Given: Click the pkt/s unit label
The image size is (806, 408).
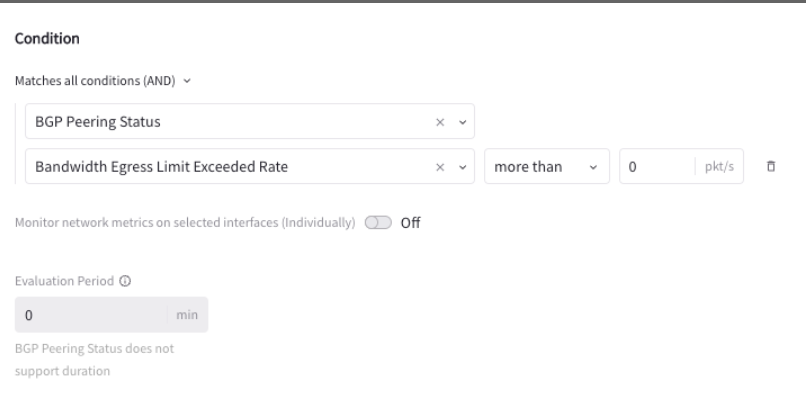Looking at the screenshot, I should (719, 167).
